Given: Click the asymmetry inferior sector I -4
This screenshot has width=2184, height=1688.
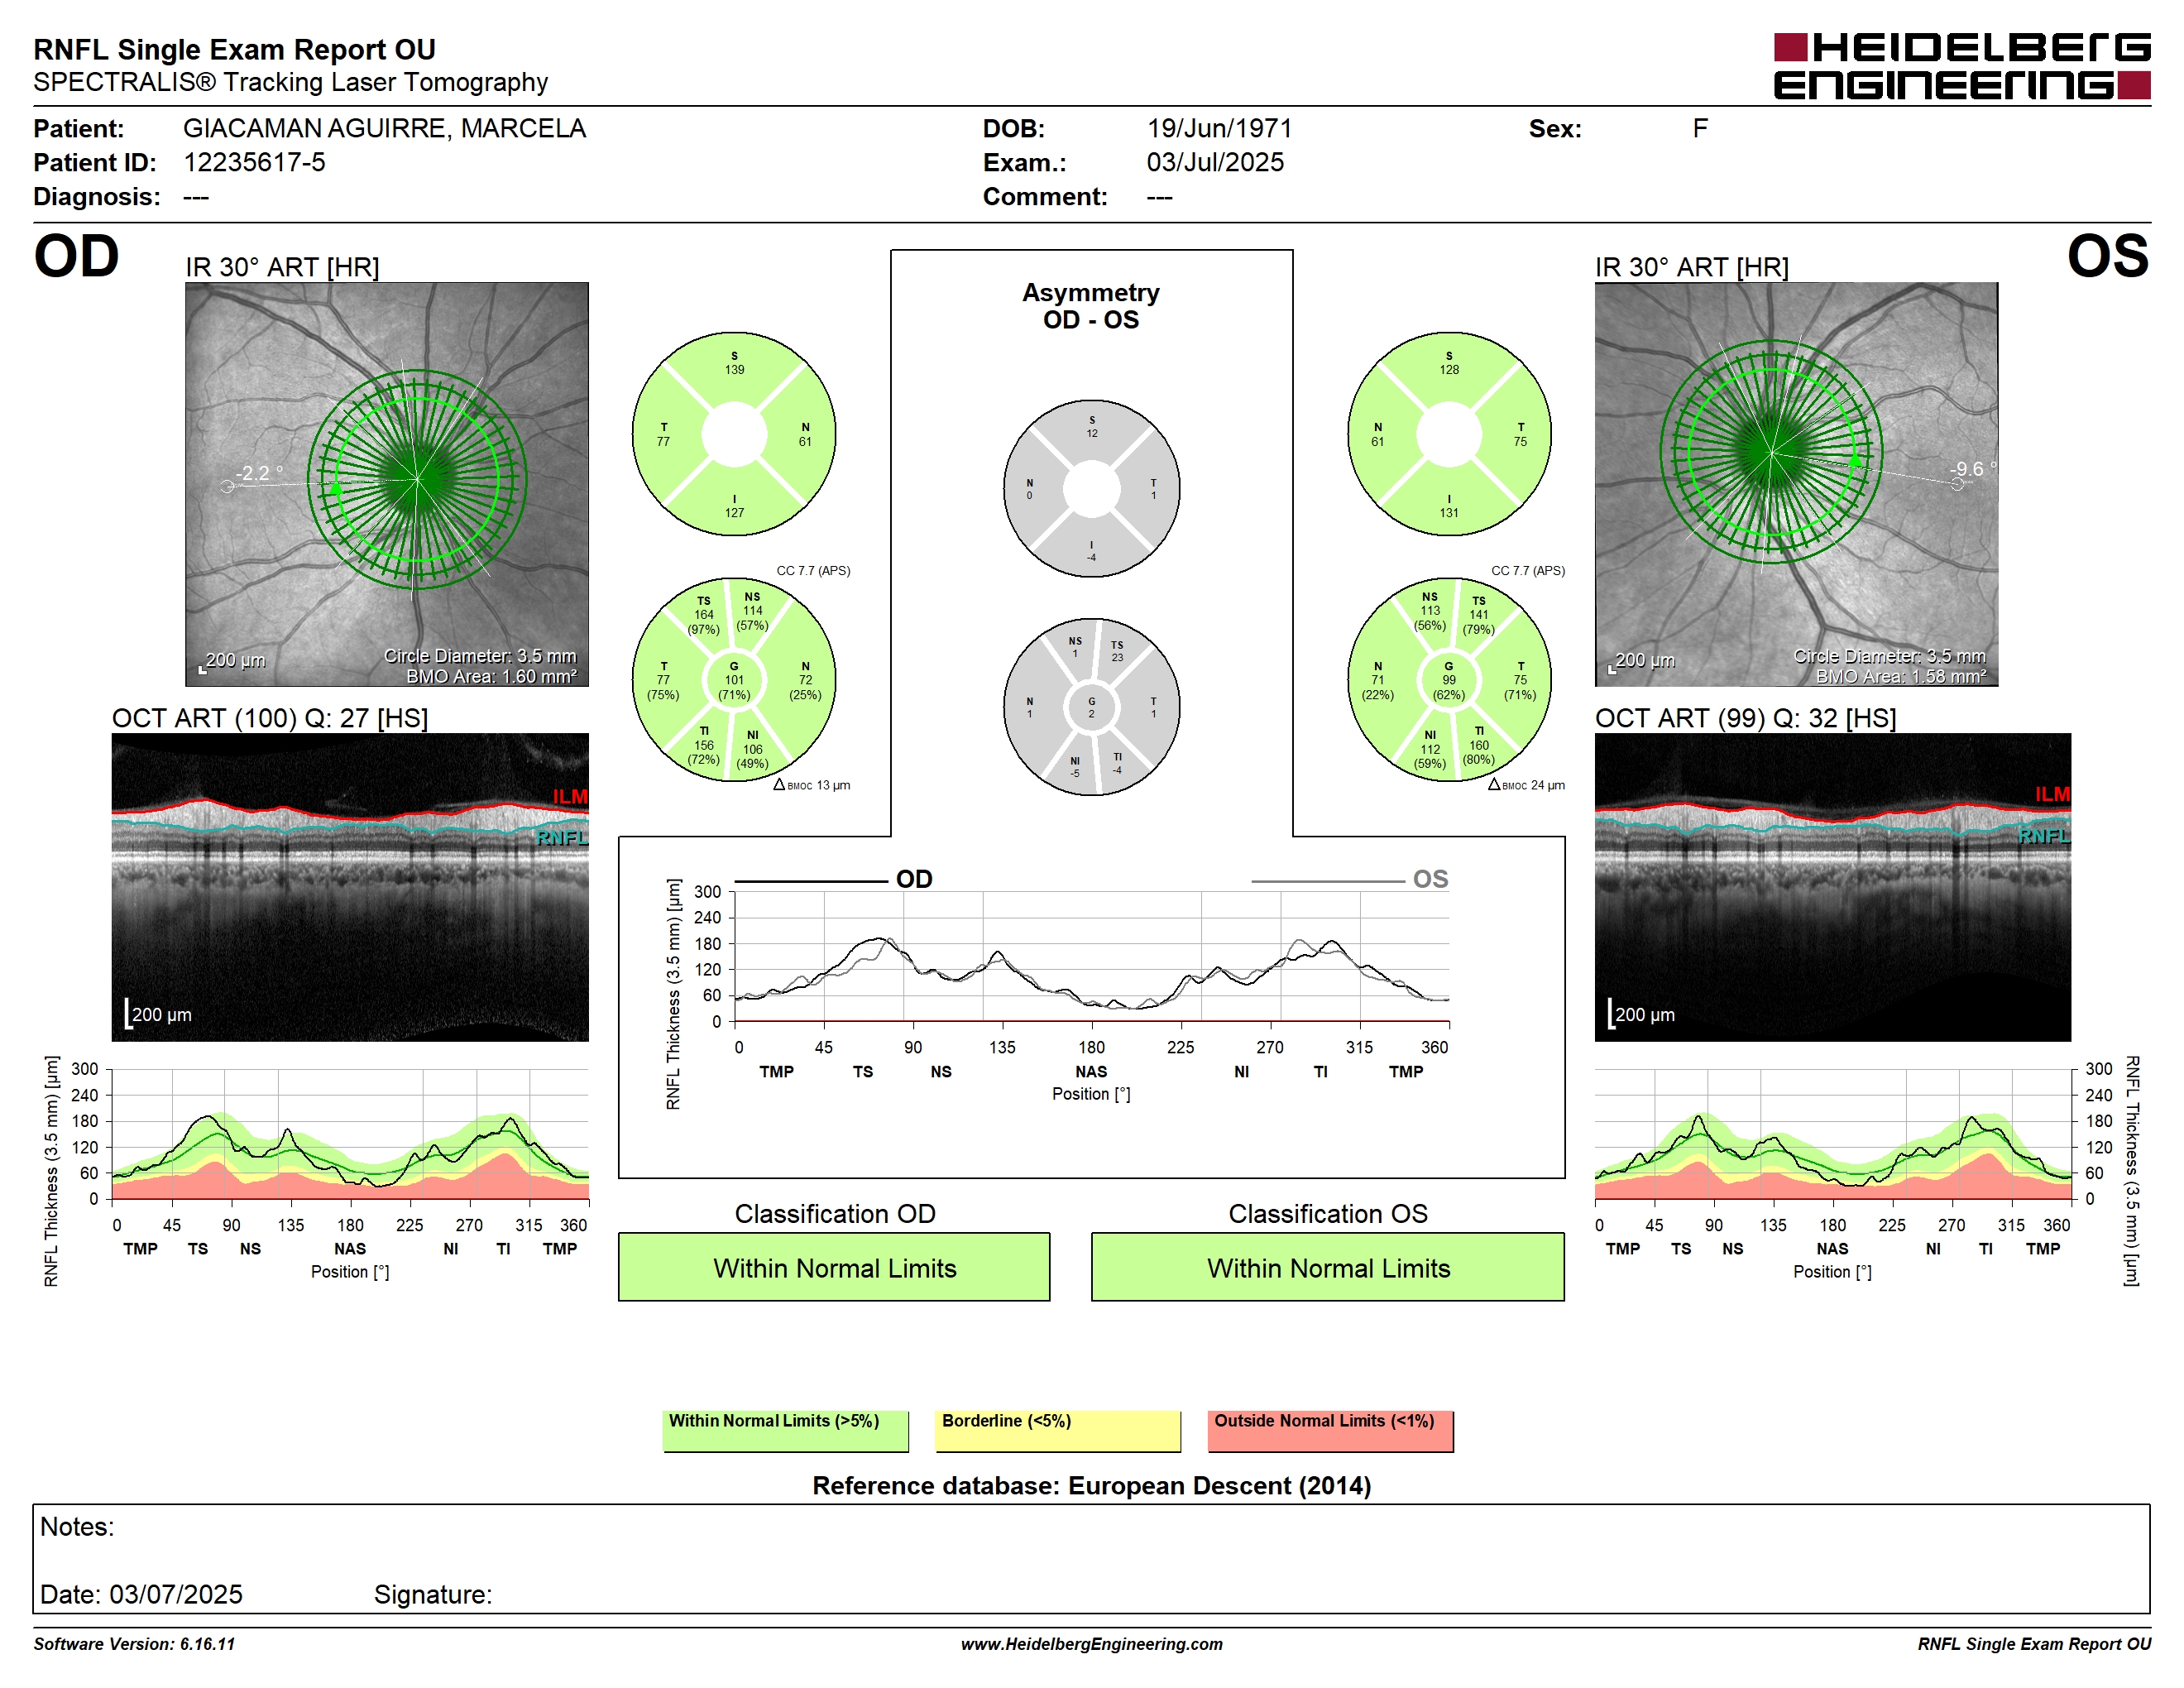Looking at the screenshot, I should [1092, 551].
